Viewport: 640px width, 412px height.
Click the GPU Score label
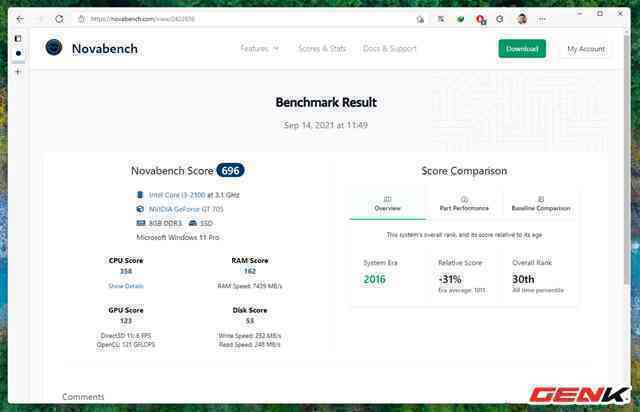[126, 310]
